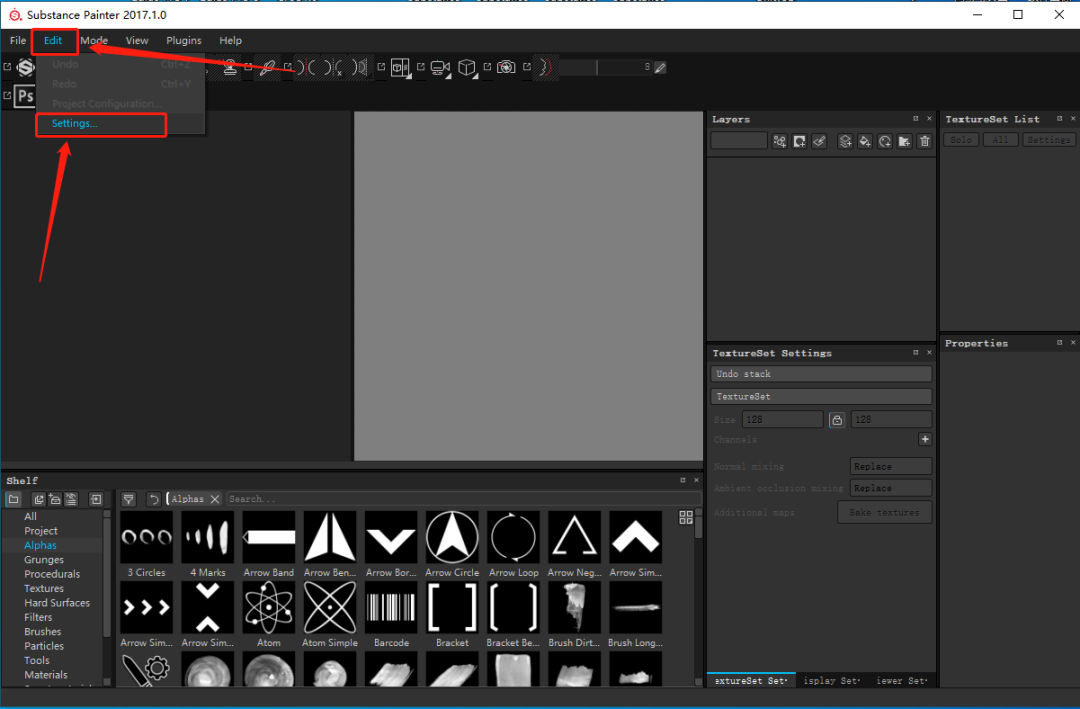Open Normal mixing Replace dropdown
The width and height of the screenshot is (1080, 709).
(891, 466)
